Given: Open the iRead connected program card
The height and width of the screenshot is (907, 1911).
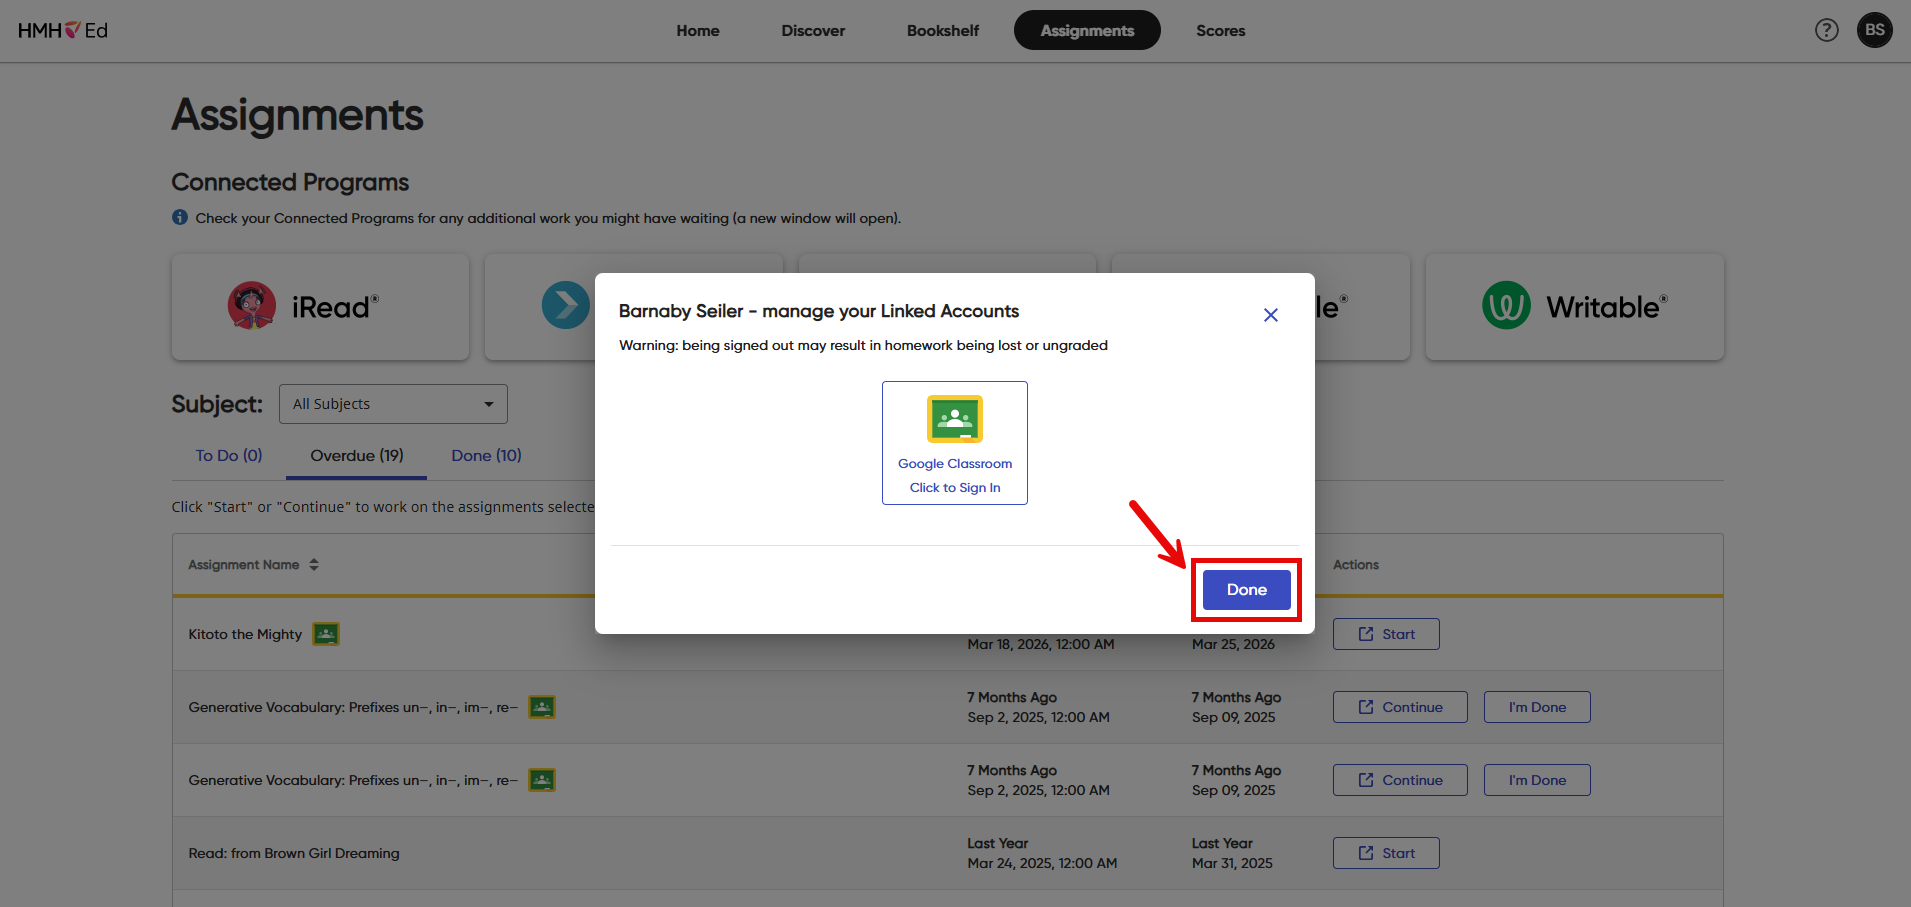Looking at the screenshot, I should [320, 306].
